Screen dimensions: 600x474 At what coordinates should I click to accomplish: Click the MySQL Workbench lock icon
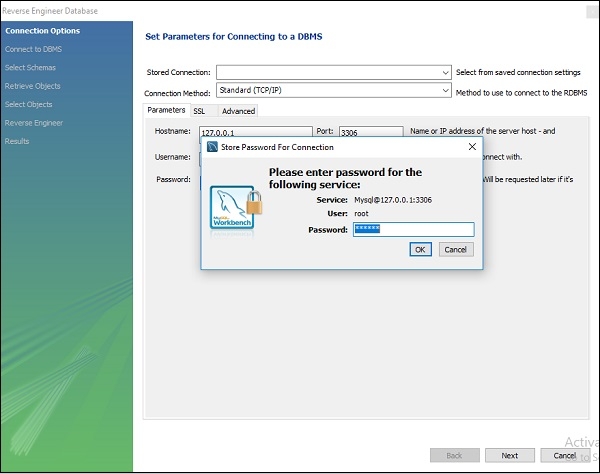click(236, 208)
